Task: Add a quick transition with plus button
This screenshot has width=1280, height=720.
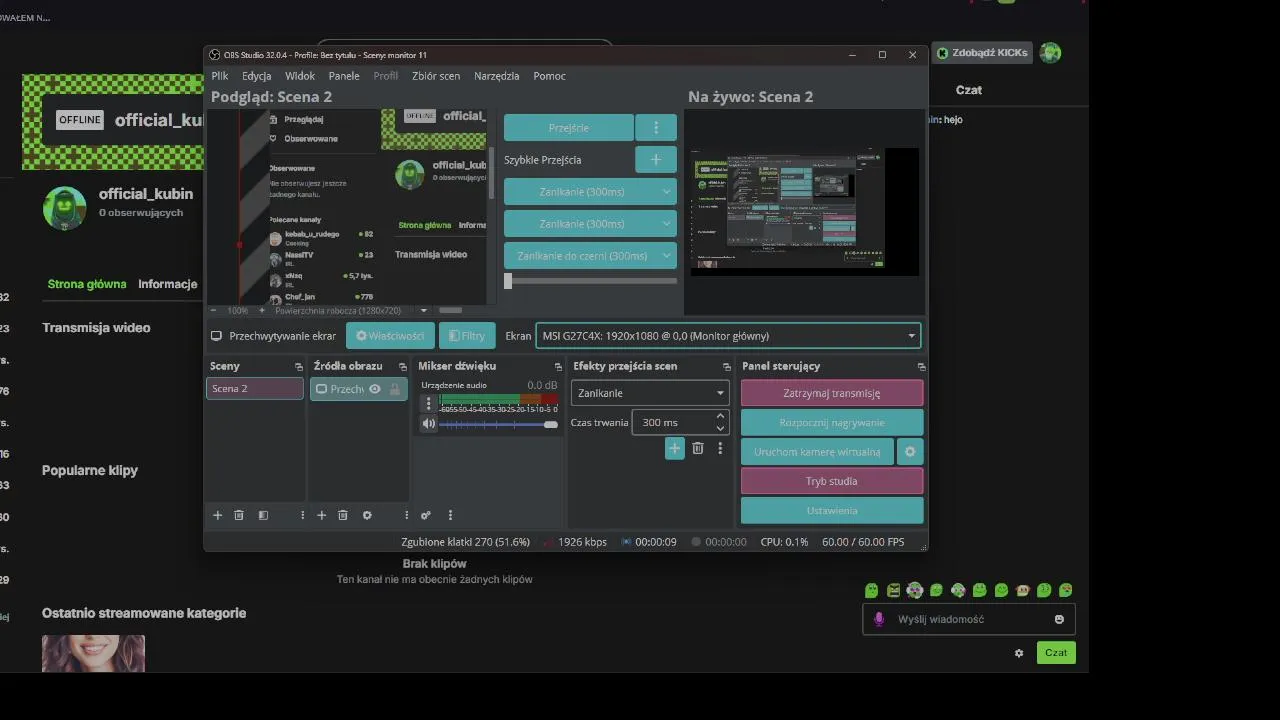Action: 656,159
